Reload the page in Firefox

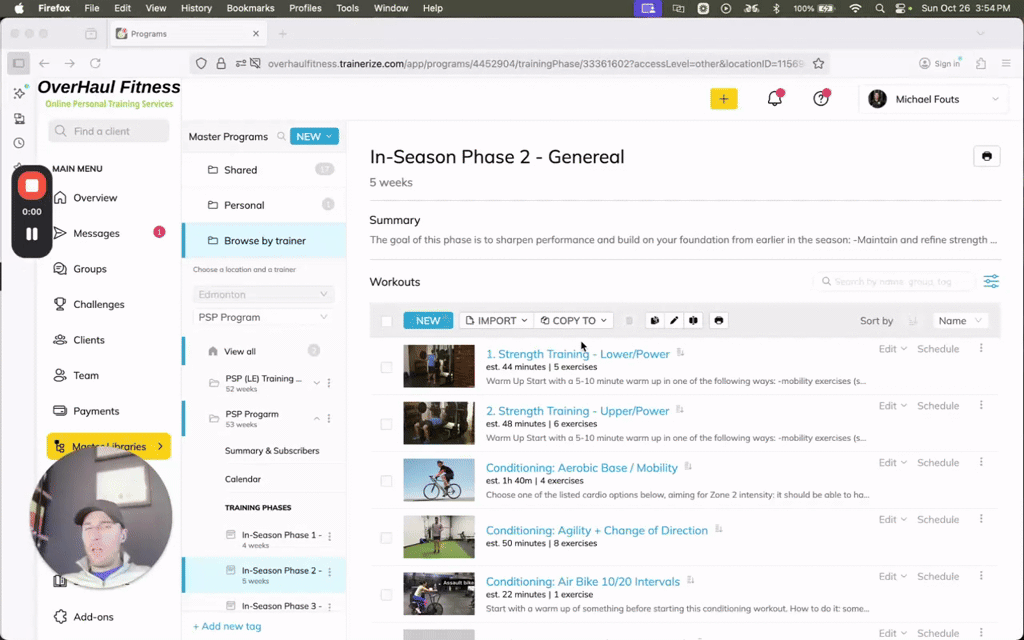(x=95, y=63)
